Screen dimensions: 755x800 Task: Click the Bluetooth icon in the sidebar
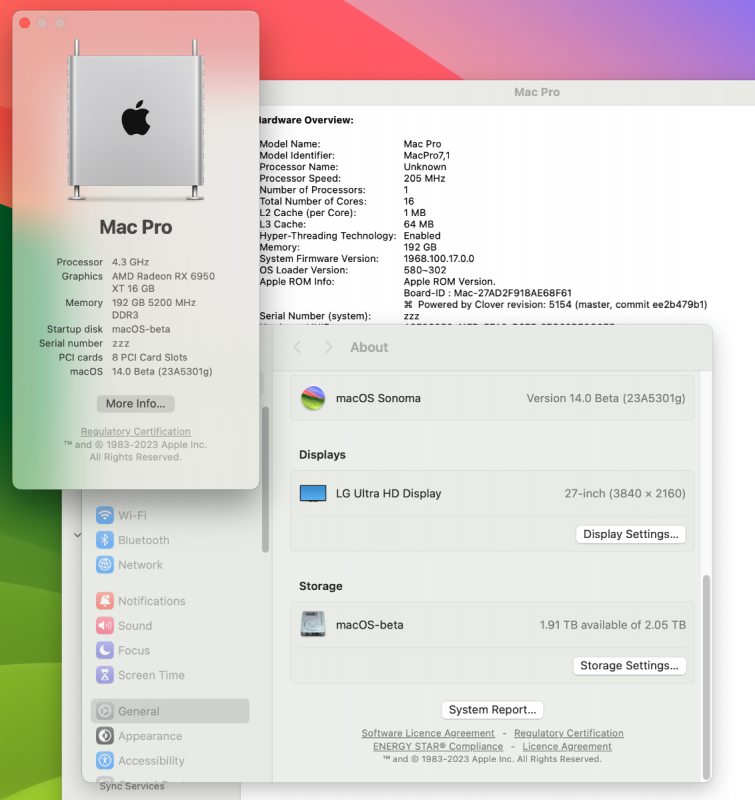(x=105, y=540)
